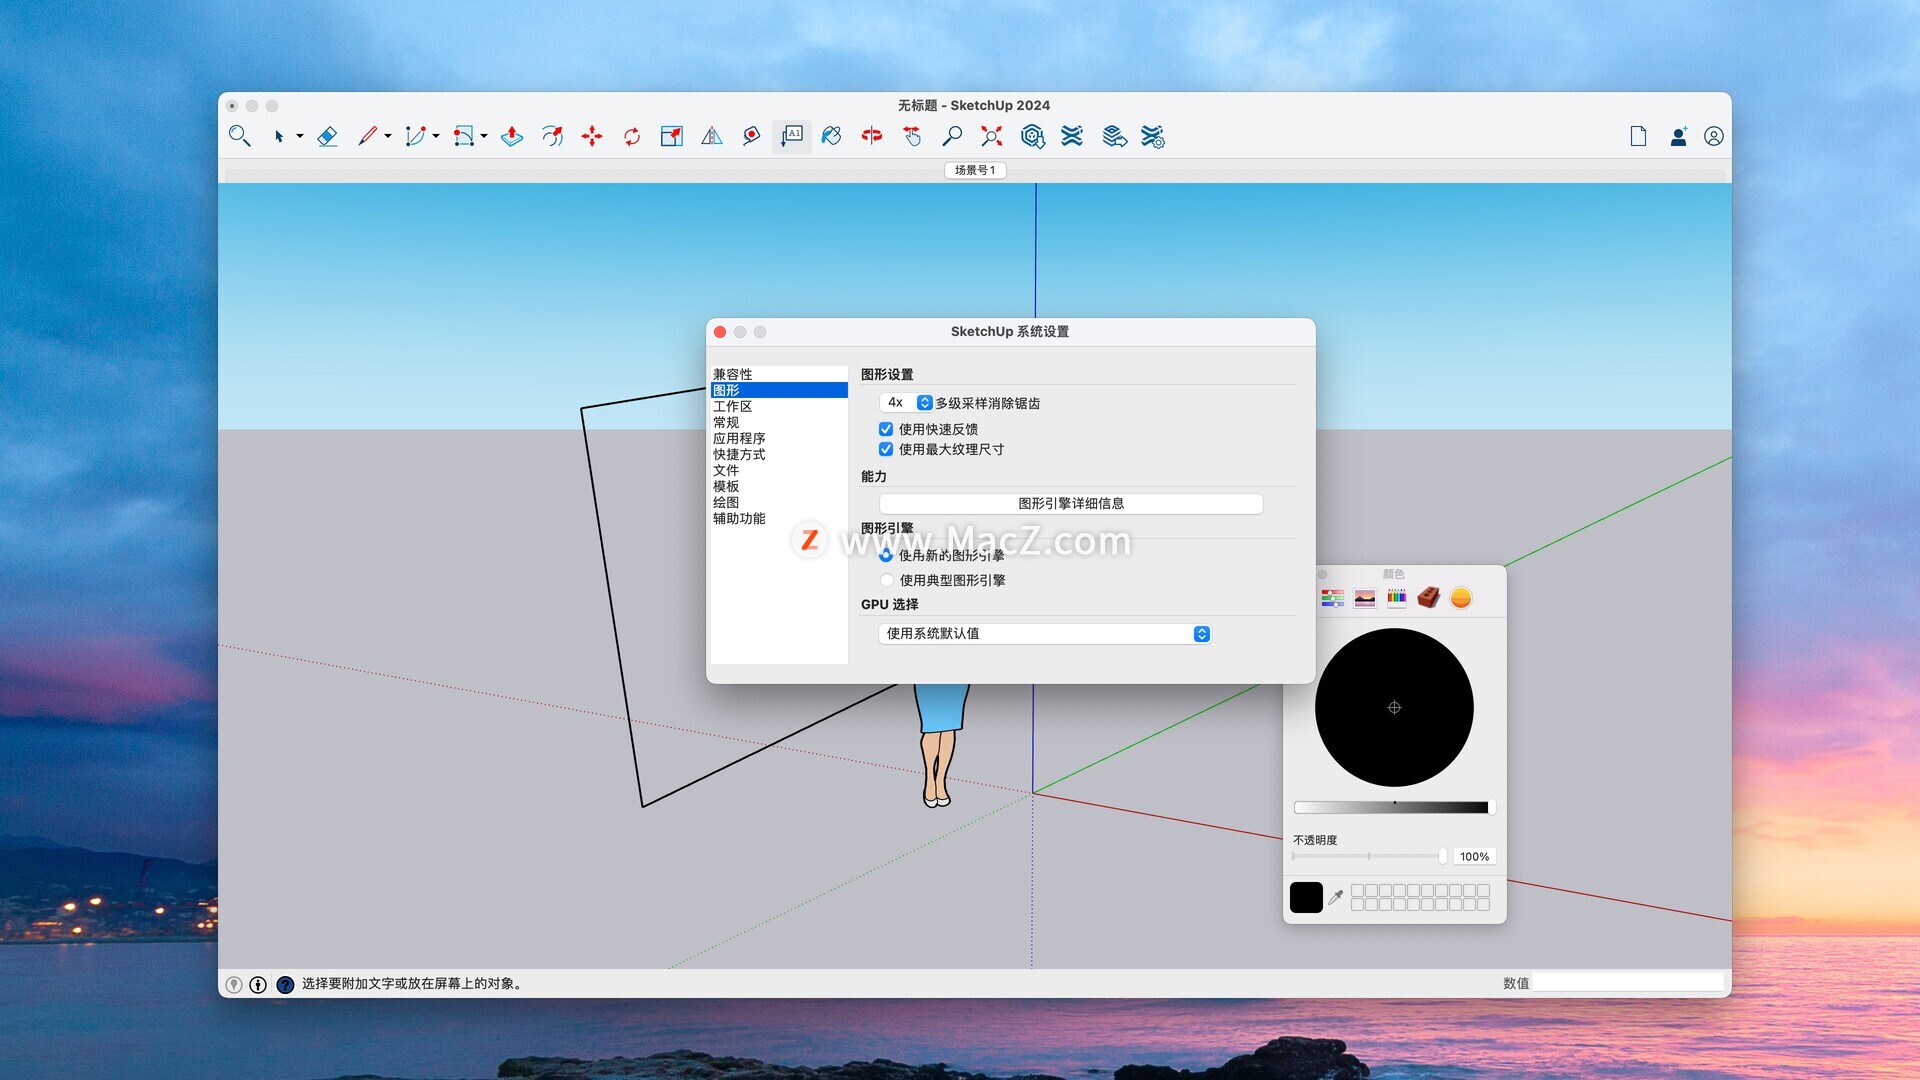Click the add user collaborator icon
1920x1080 pixels.
click(x=1678, y=136)
